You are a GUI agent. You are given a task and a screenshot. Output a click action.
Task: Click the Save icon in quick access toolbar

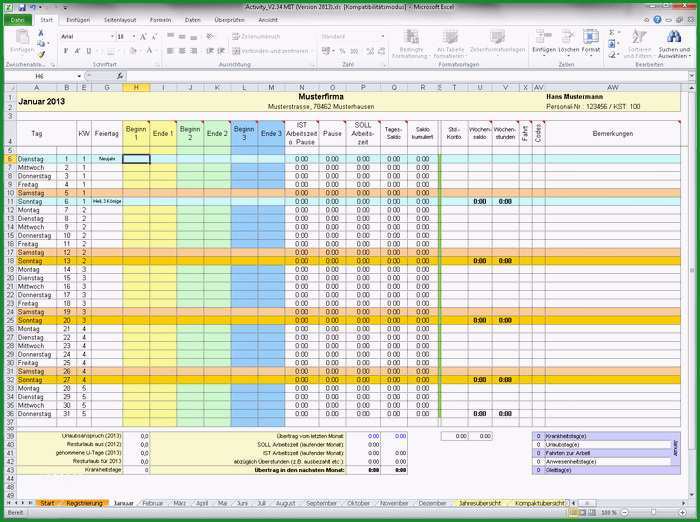pos(22,8)
